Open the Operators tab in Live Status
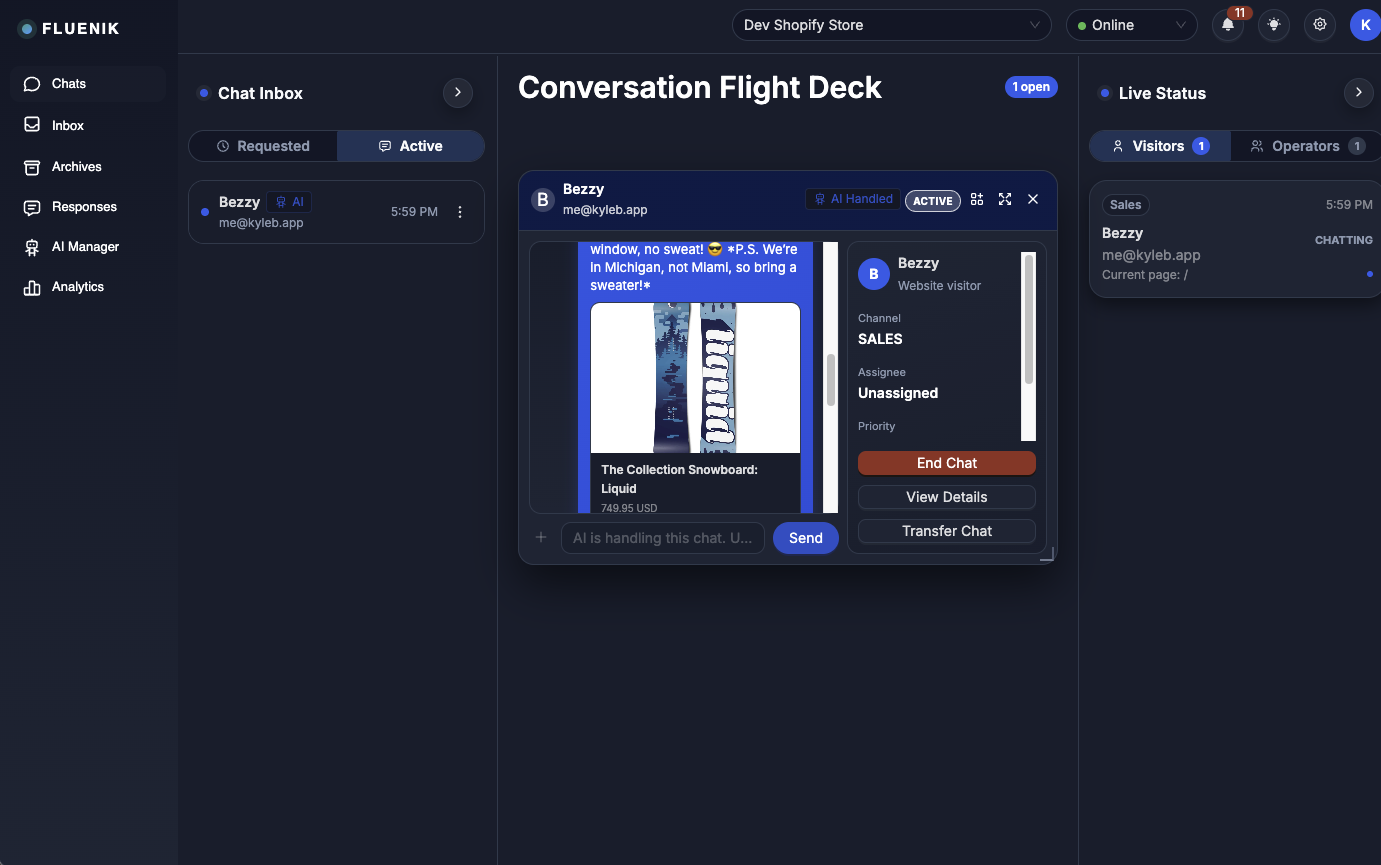1381x865 pixels. (x=1305, y=145)
